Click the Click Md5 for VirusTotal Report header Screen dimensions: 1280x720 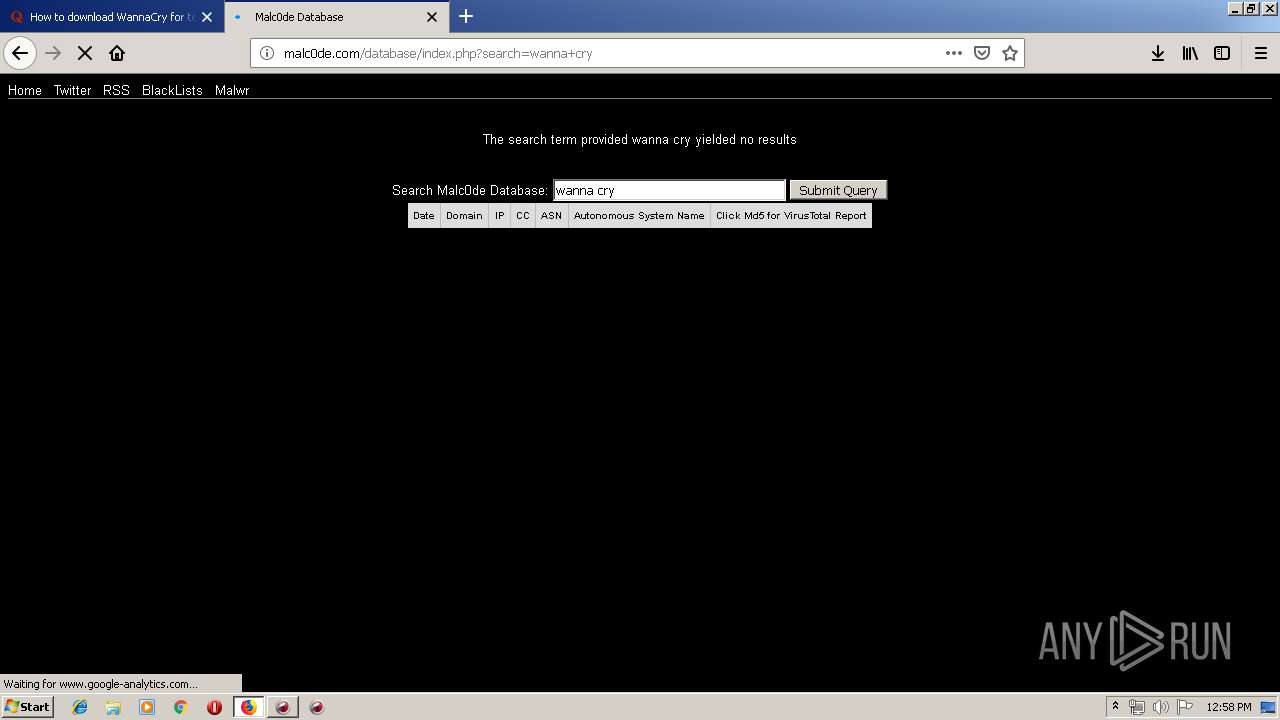(x=791, y=215)
